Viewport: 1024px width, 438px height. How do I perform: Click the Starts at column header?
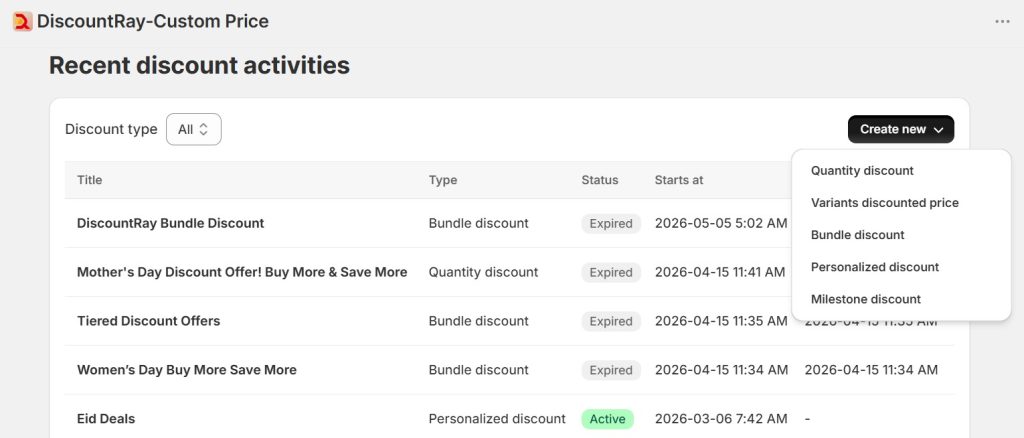pos(679,180)
